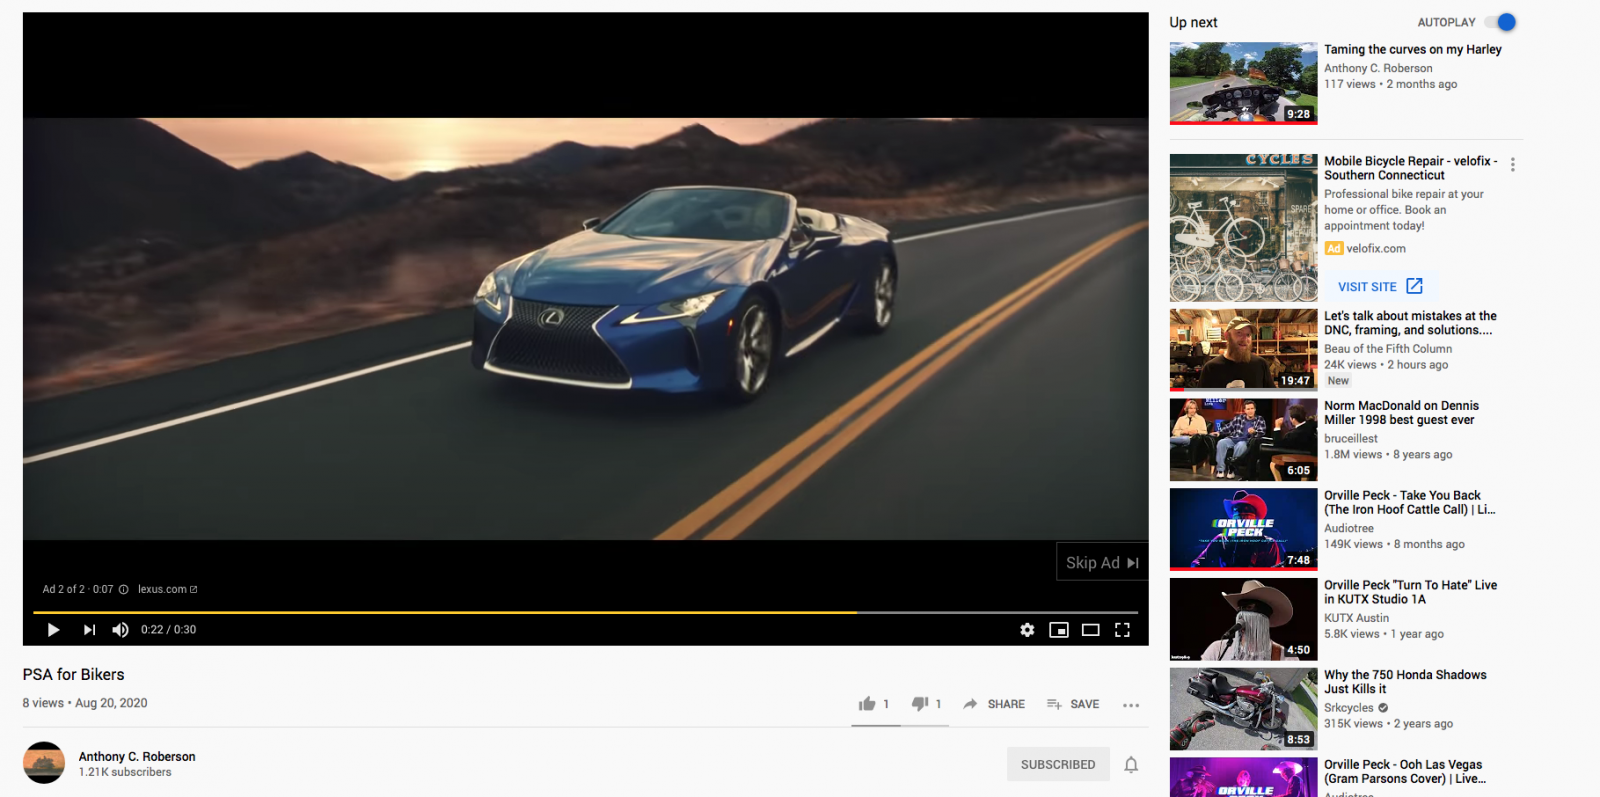Mute the volume speaker icon
Viewport: 1600px width, 797px height.
point(120,630)
